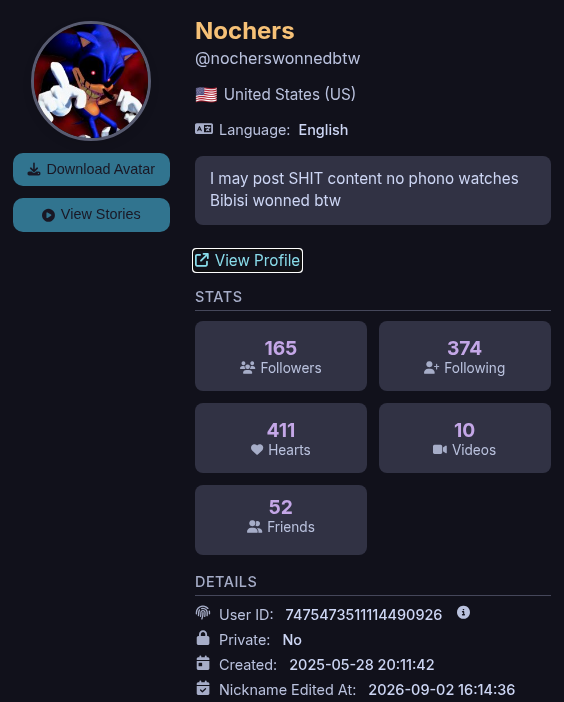
Task: Click the friends icon in Friends card
Action: click(x=254, y=526)
